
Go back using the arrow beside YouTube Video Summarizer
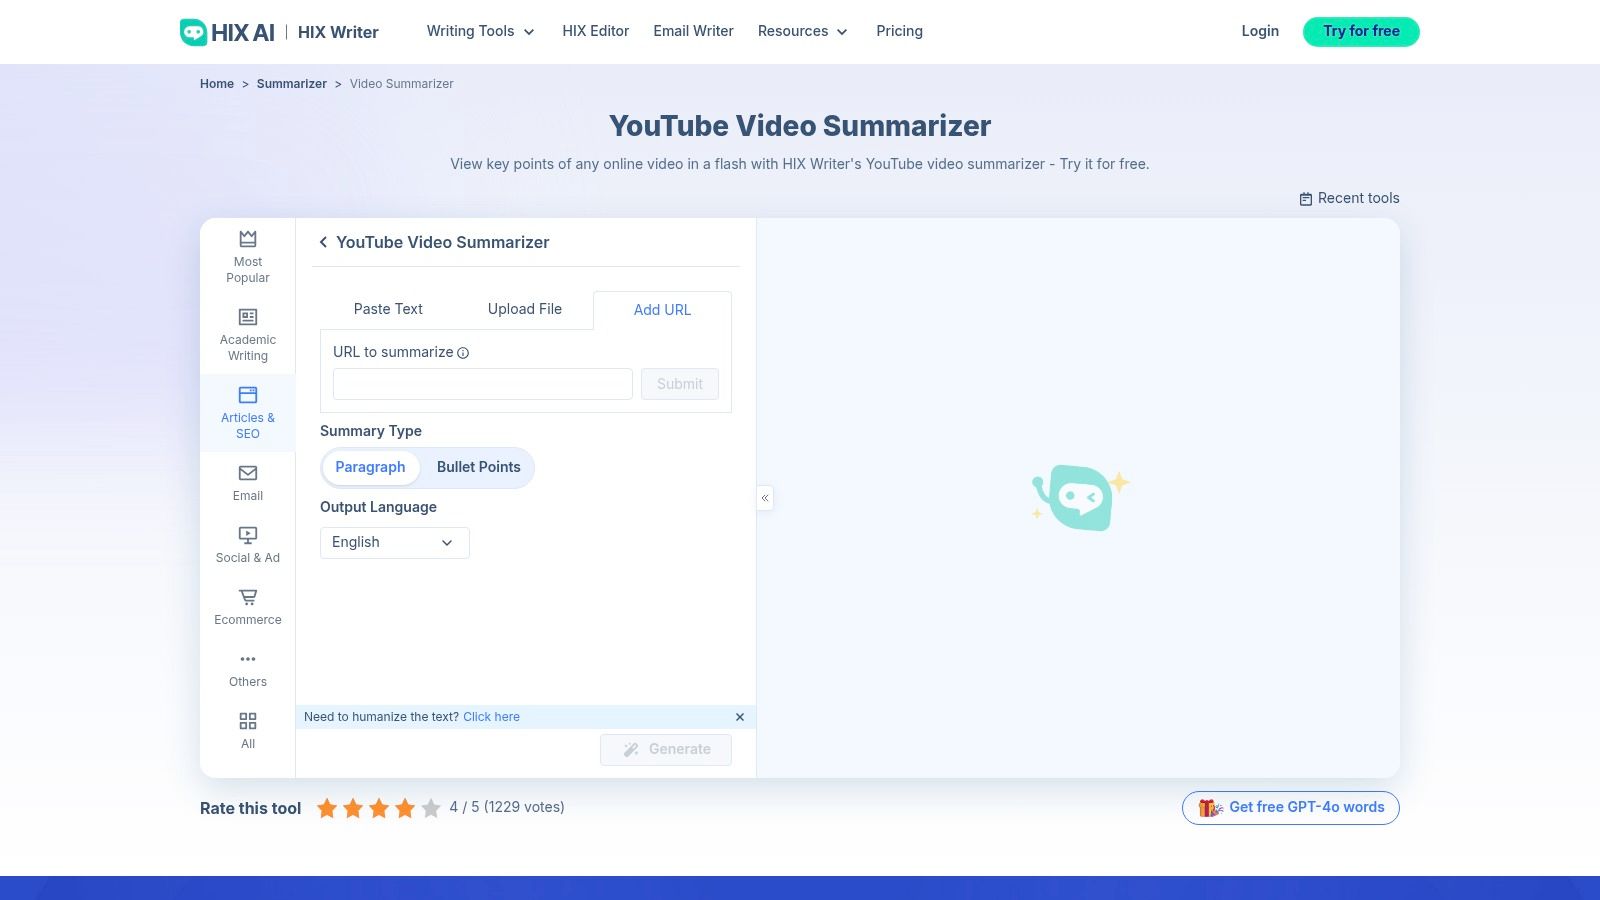click(323, 242)
